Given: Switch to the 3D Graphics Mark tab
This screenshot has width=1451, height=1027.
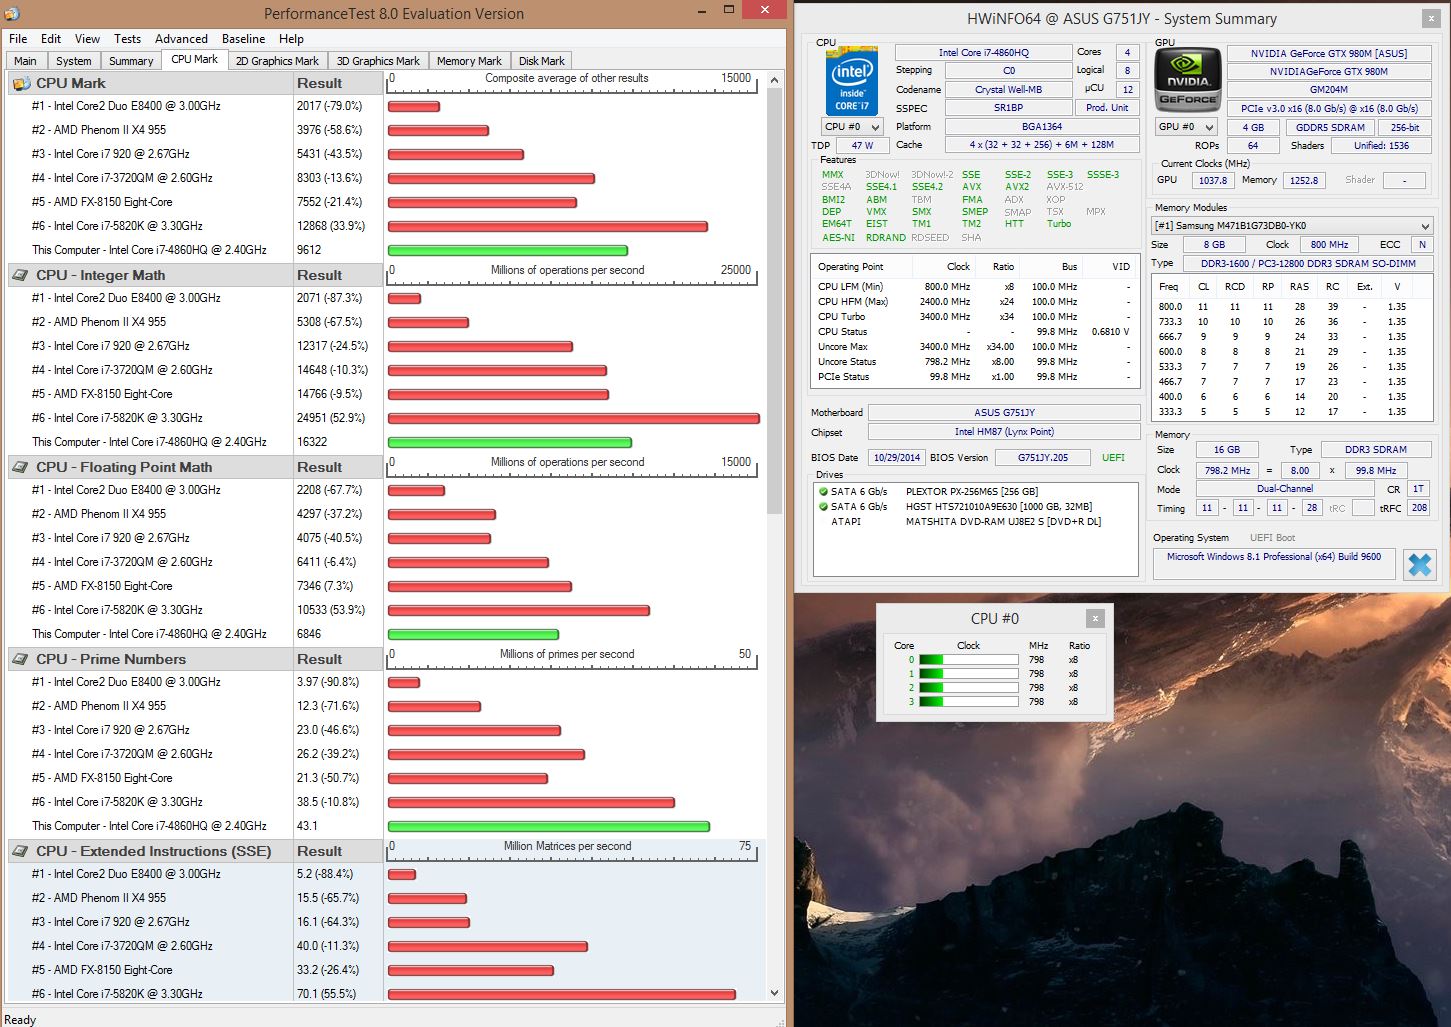Looking at the screenshot, I should [378, 61].
